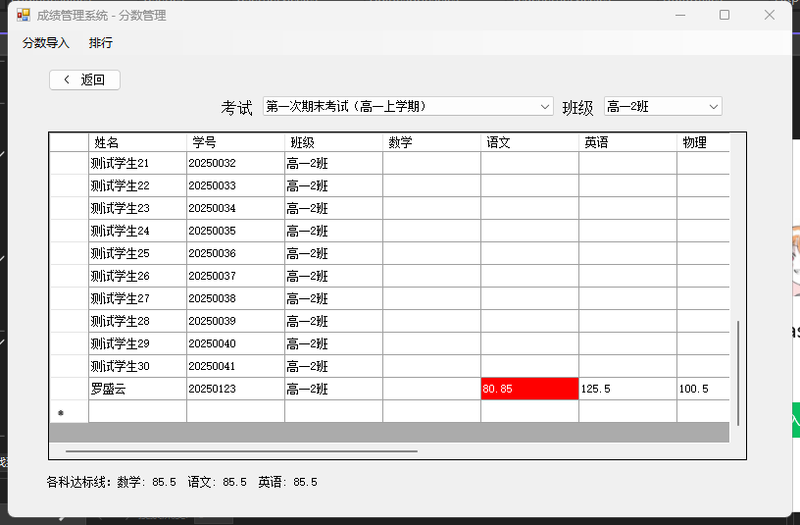The image size is (800, 525).
Task: Select the red 80.85 语文 cell
Action: click(530, 389)
